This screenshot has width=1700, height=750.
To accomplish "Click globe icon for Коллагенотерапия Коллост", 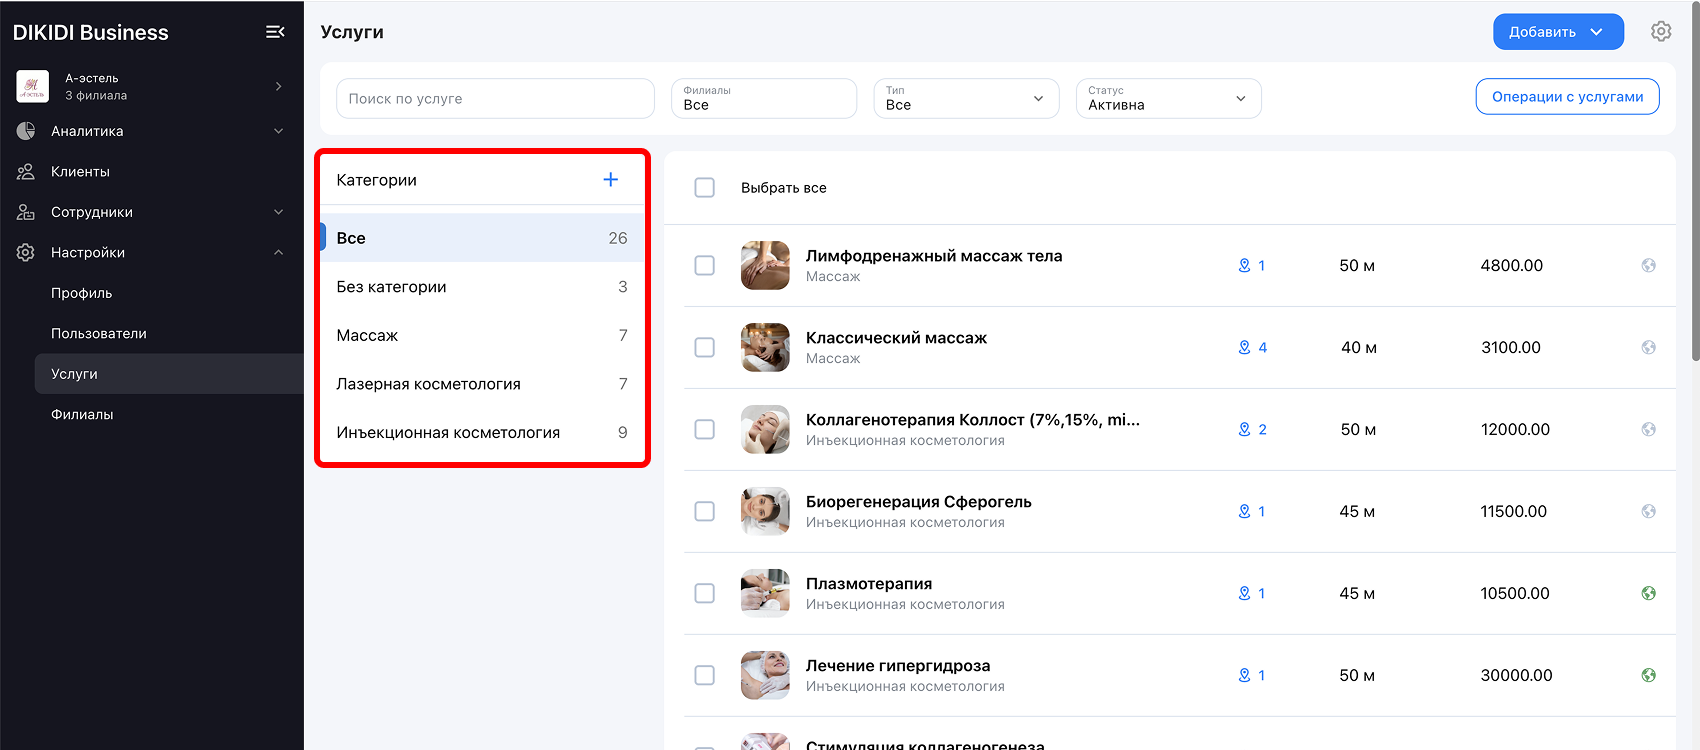I will 1649,429.
